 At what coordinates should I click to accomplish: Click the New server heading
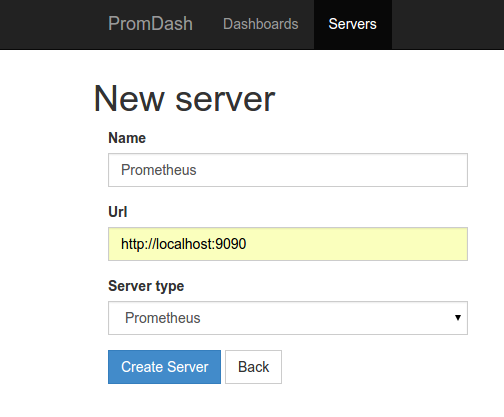184,99
